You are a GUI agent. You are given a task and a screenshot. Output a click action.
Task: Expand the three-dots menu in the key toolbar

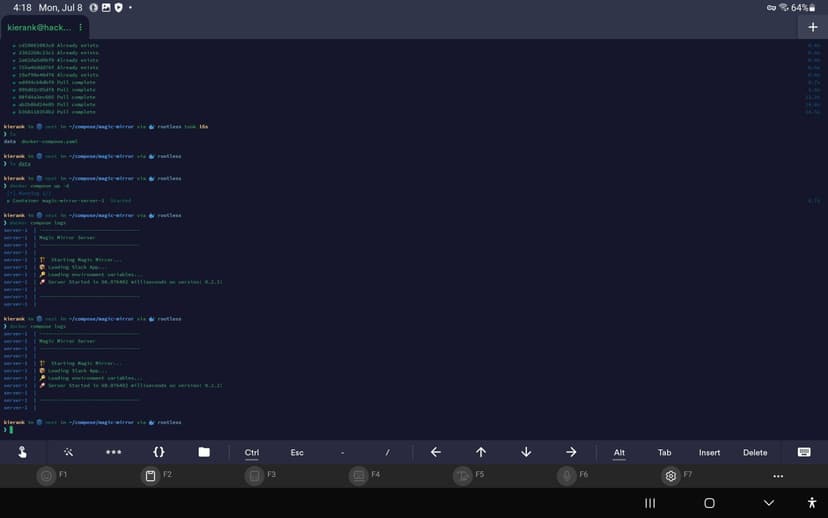[x=113, y=452]
